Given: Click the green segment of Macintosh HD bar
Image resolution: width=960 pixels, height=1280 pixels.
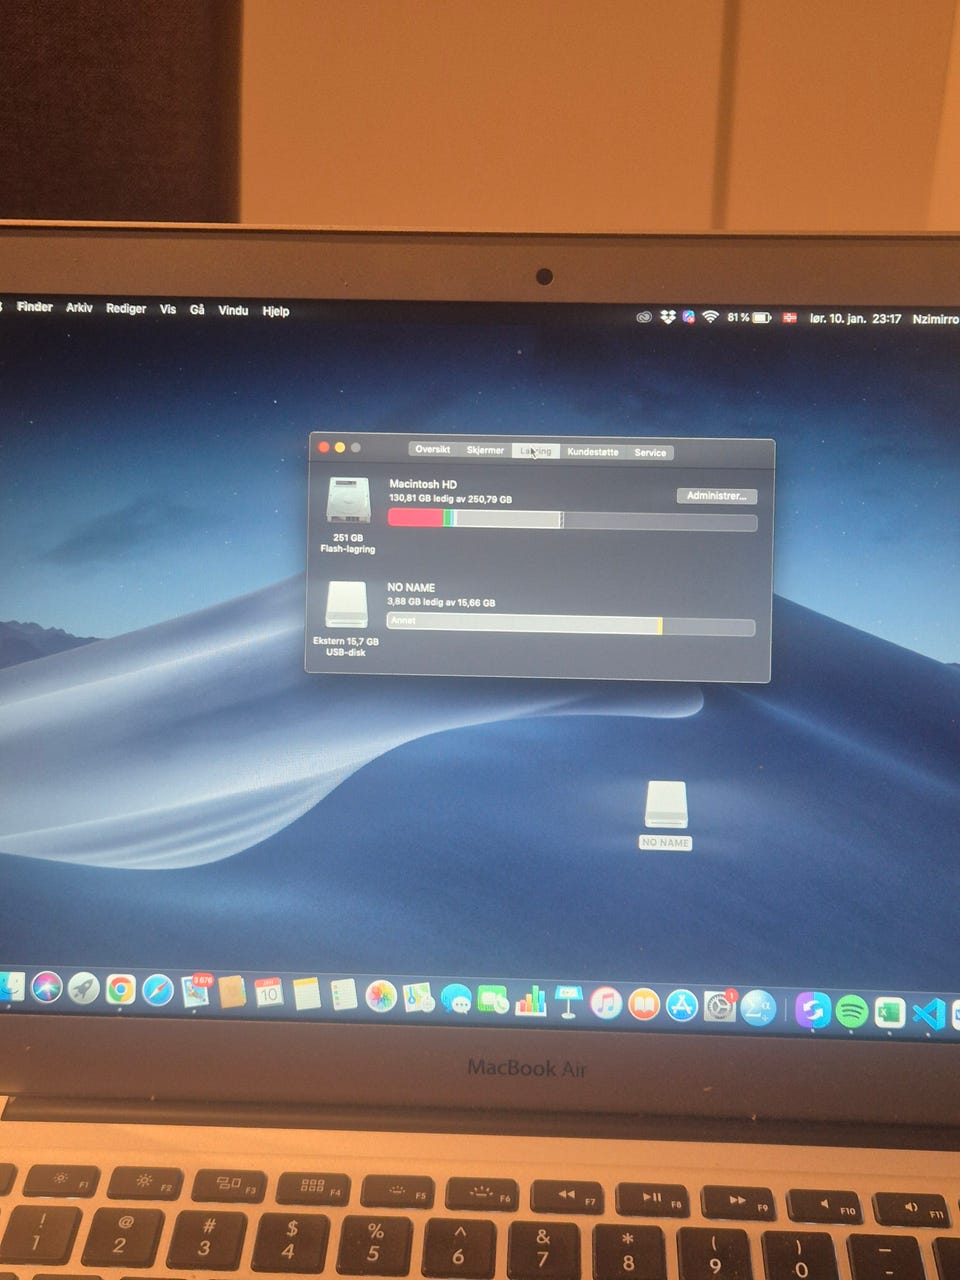Looking at the screenshot, I should point(448,517).
